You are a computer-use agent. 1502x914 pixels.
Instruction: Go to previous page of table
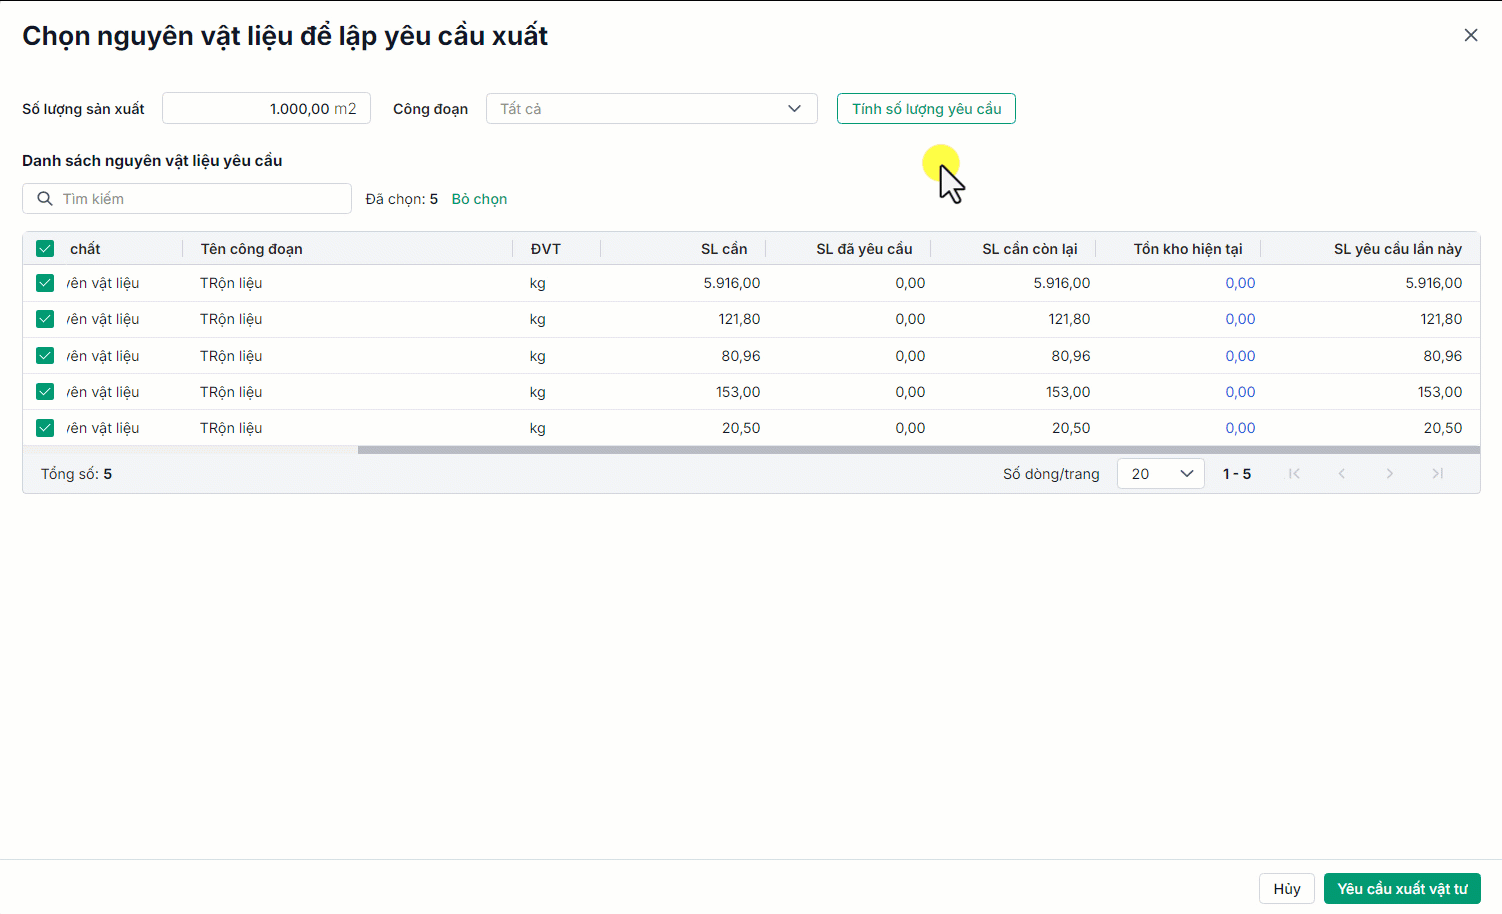(x=1342, y=474)
